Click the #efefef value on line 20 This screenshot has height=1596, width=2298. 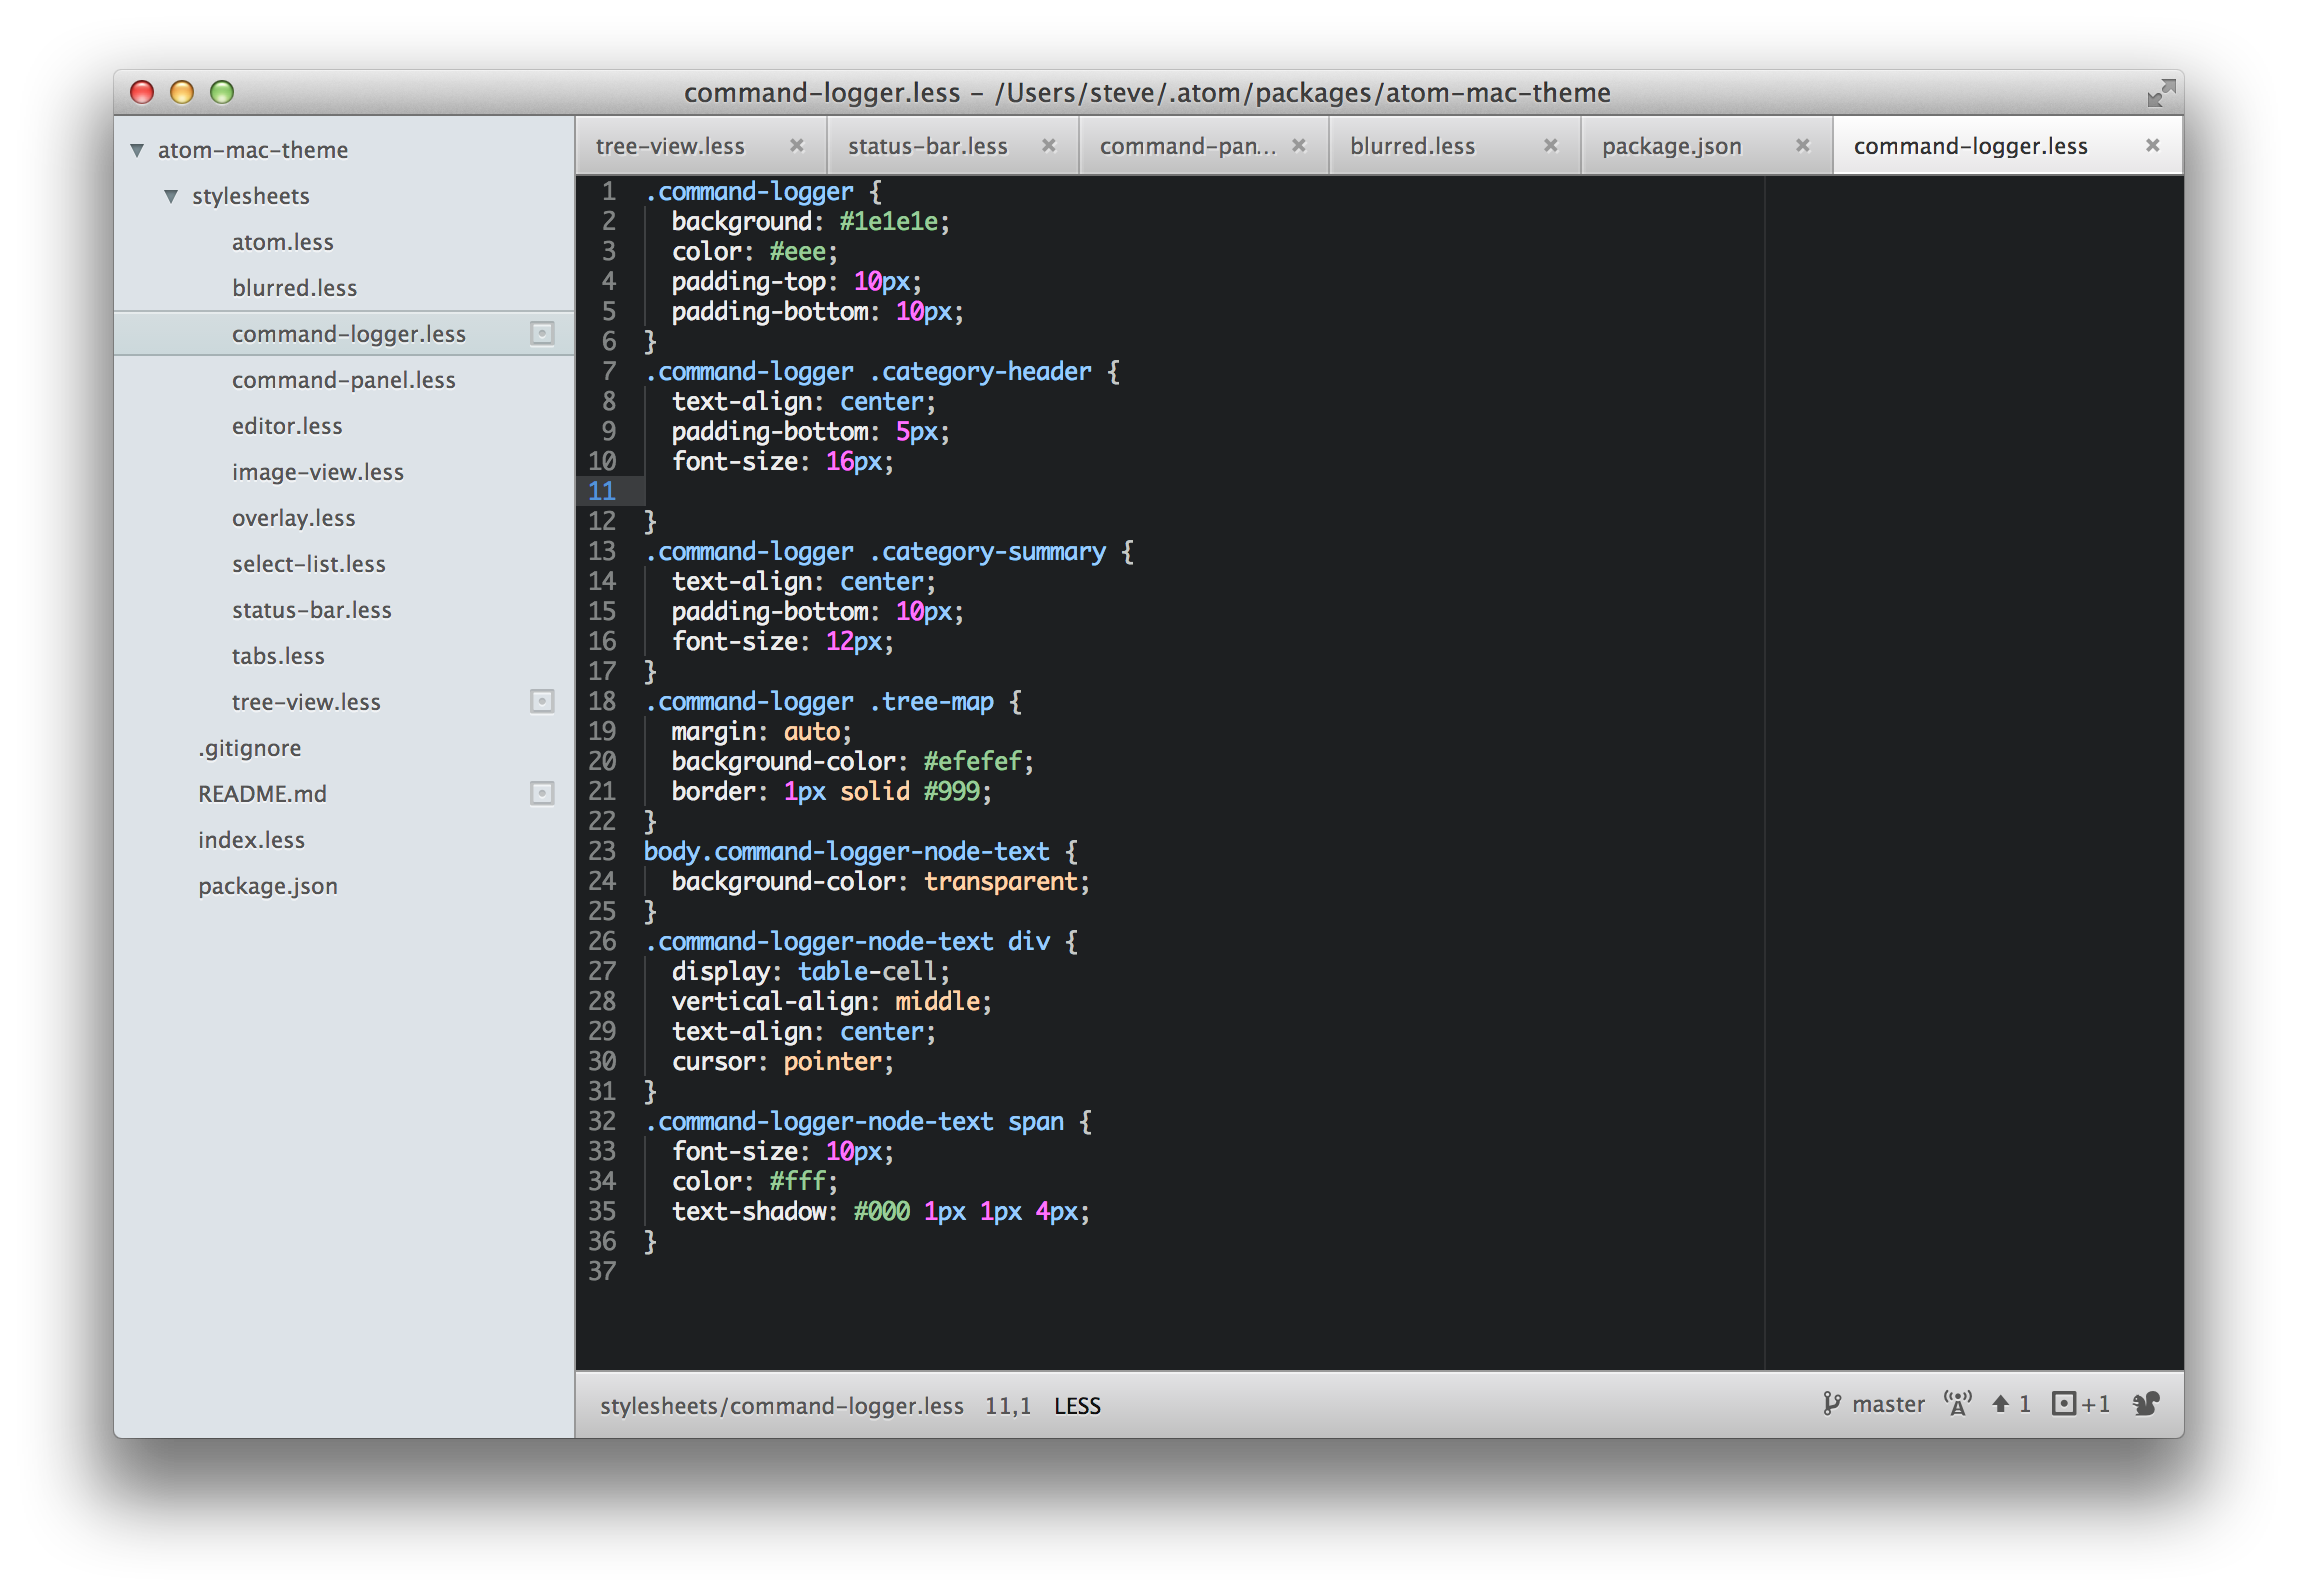pos(972,761)
